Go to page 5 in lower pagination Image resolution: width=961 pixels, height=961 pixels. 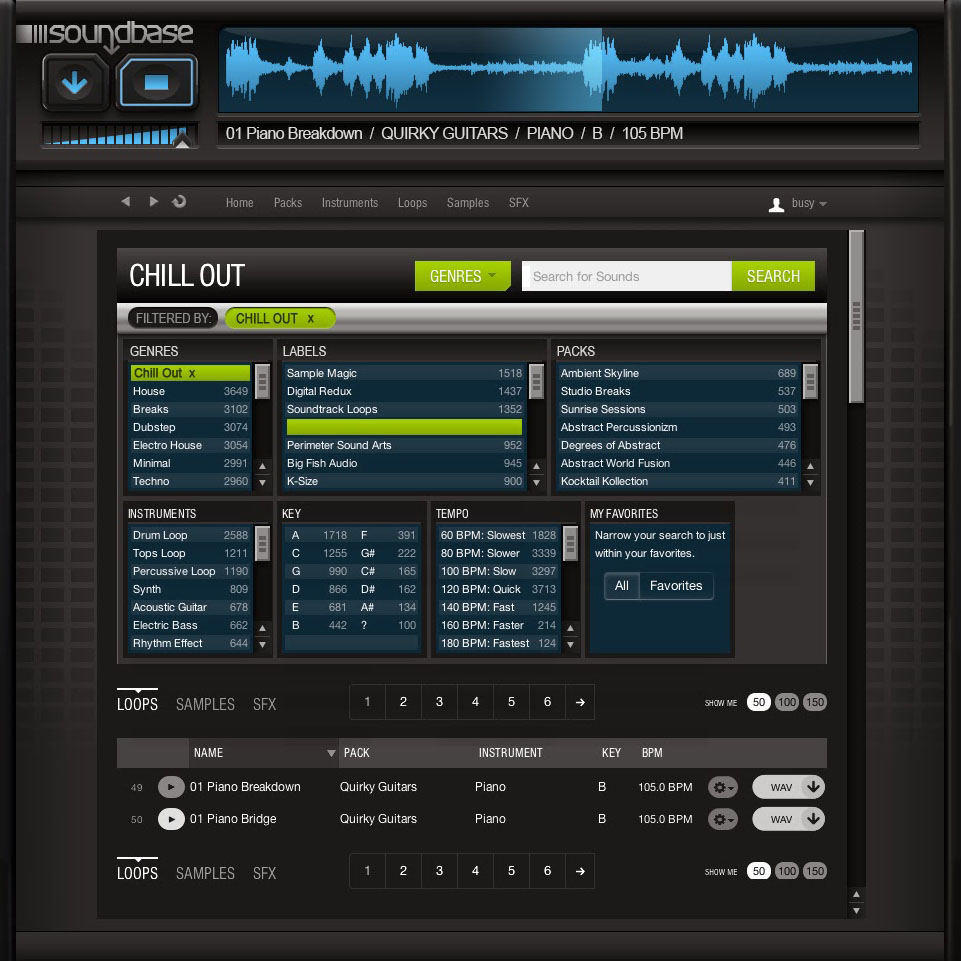tap(511, 871)
